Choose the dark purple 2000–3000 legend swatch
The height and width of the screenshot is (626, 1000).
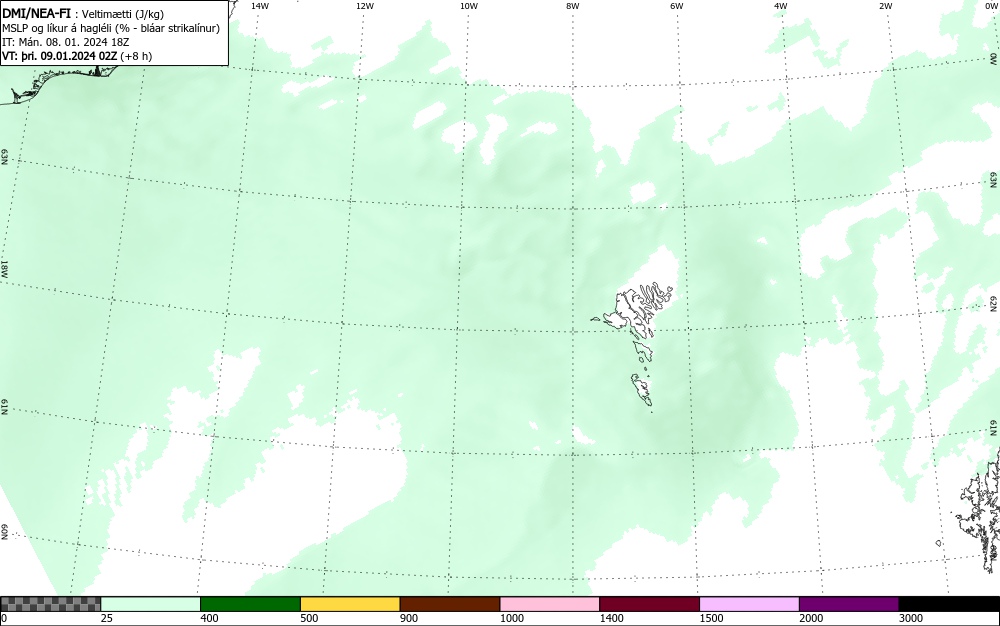tap(849, 604)
